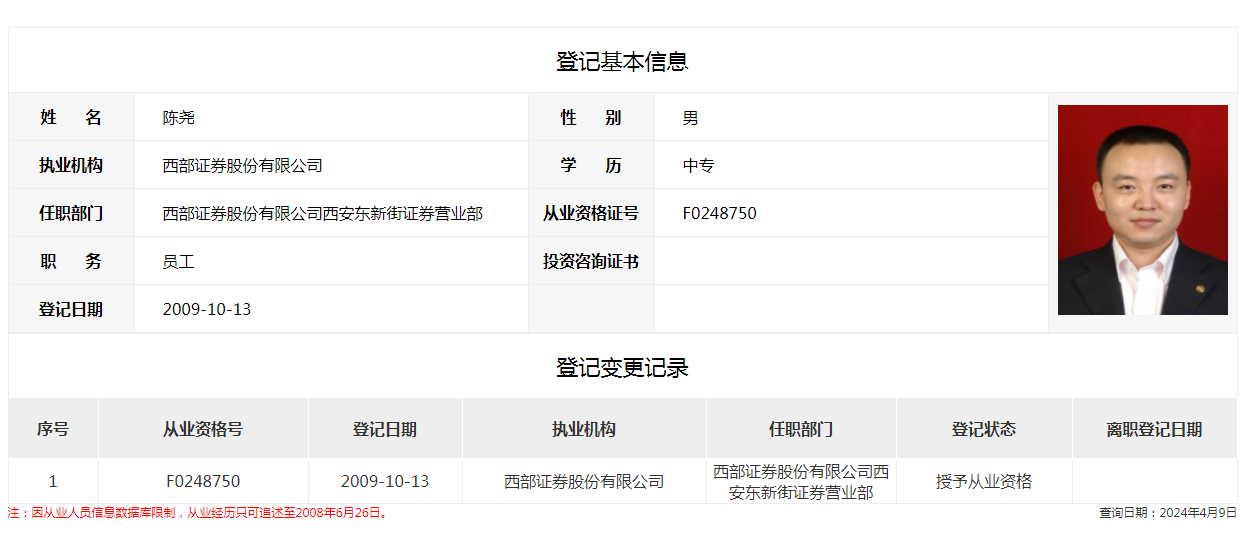Click the registrant's portrait photo
Screen dimensions: 1255x551
point(1142,210)
